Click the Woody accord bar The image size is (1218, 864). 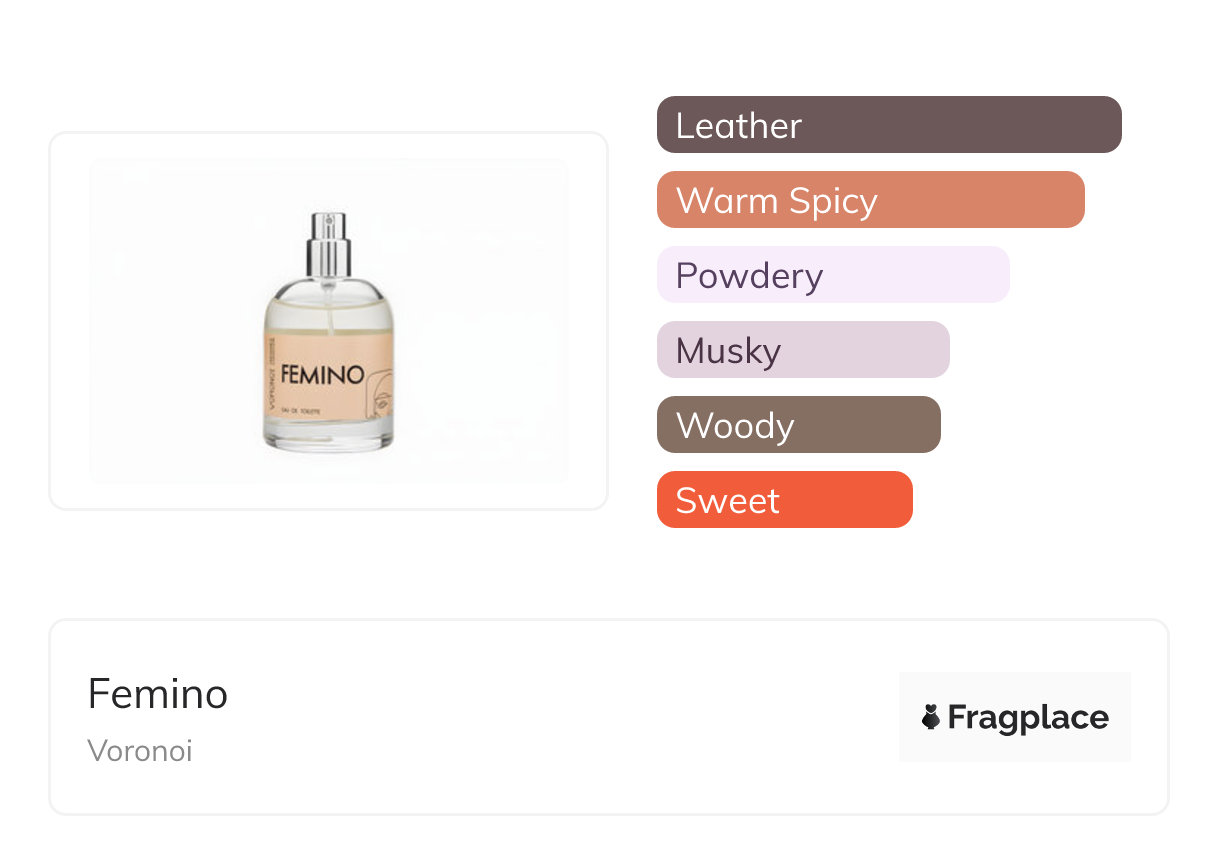pyautogui.click(x=798, y=425)
